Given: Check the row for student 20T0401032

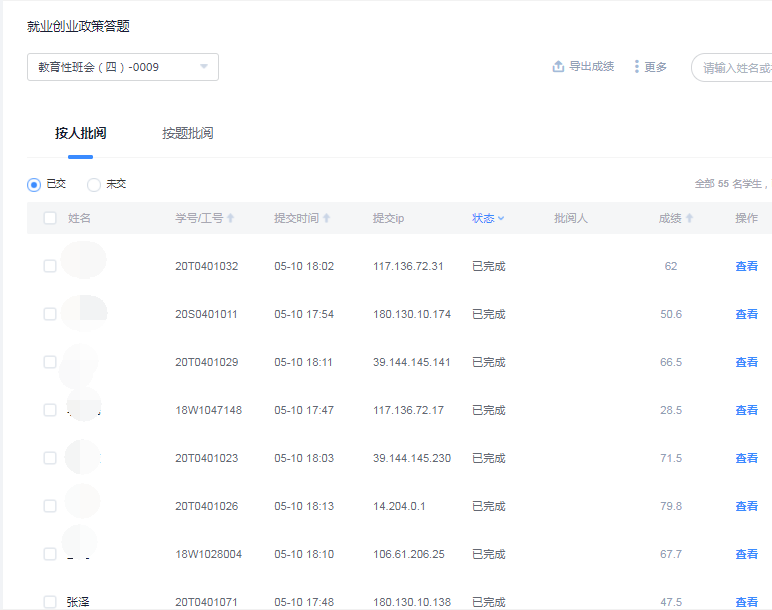Looking at the screenshot, I should (50, 266).
